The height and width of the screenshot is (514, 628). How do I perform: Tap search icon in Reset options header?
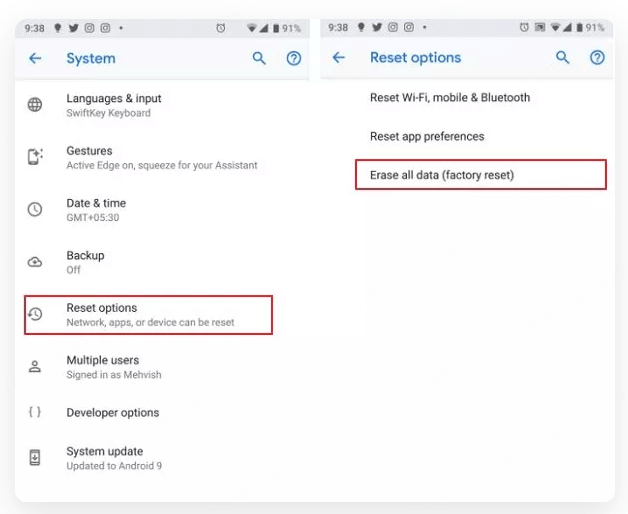pos(563,58)
